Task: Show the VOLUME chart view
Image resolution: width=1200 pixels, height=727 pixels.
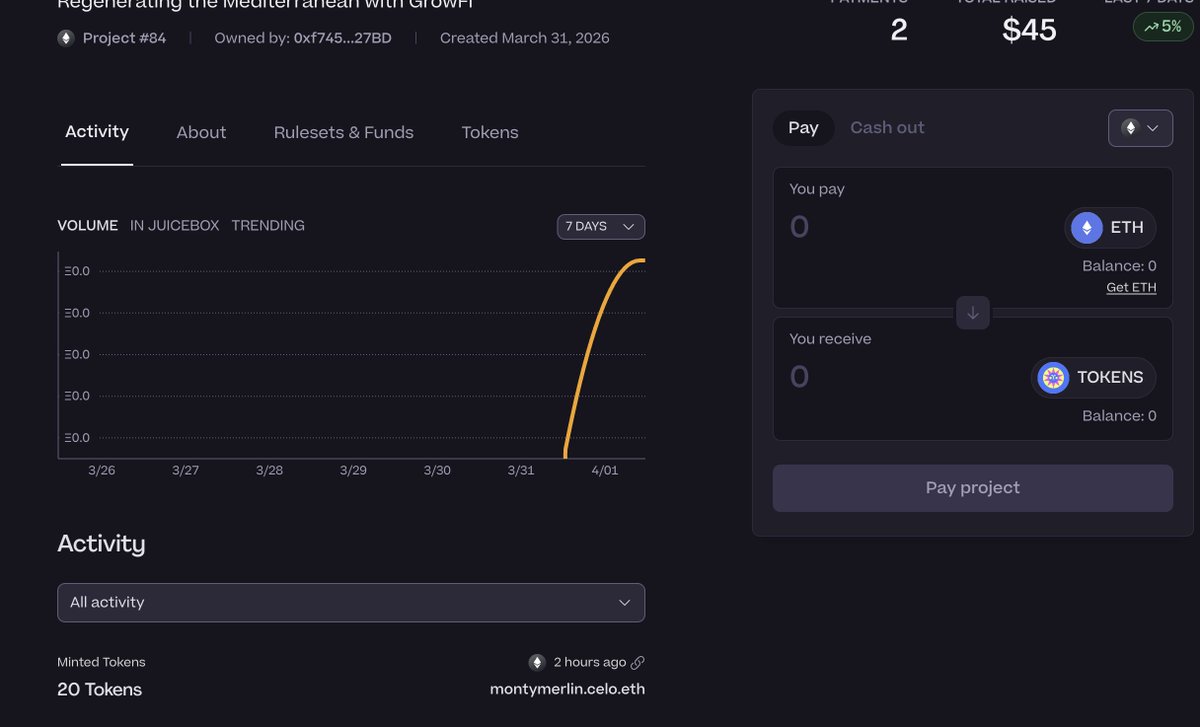Action: (88, 226)
